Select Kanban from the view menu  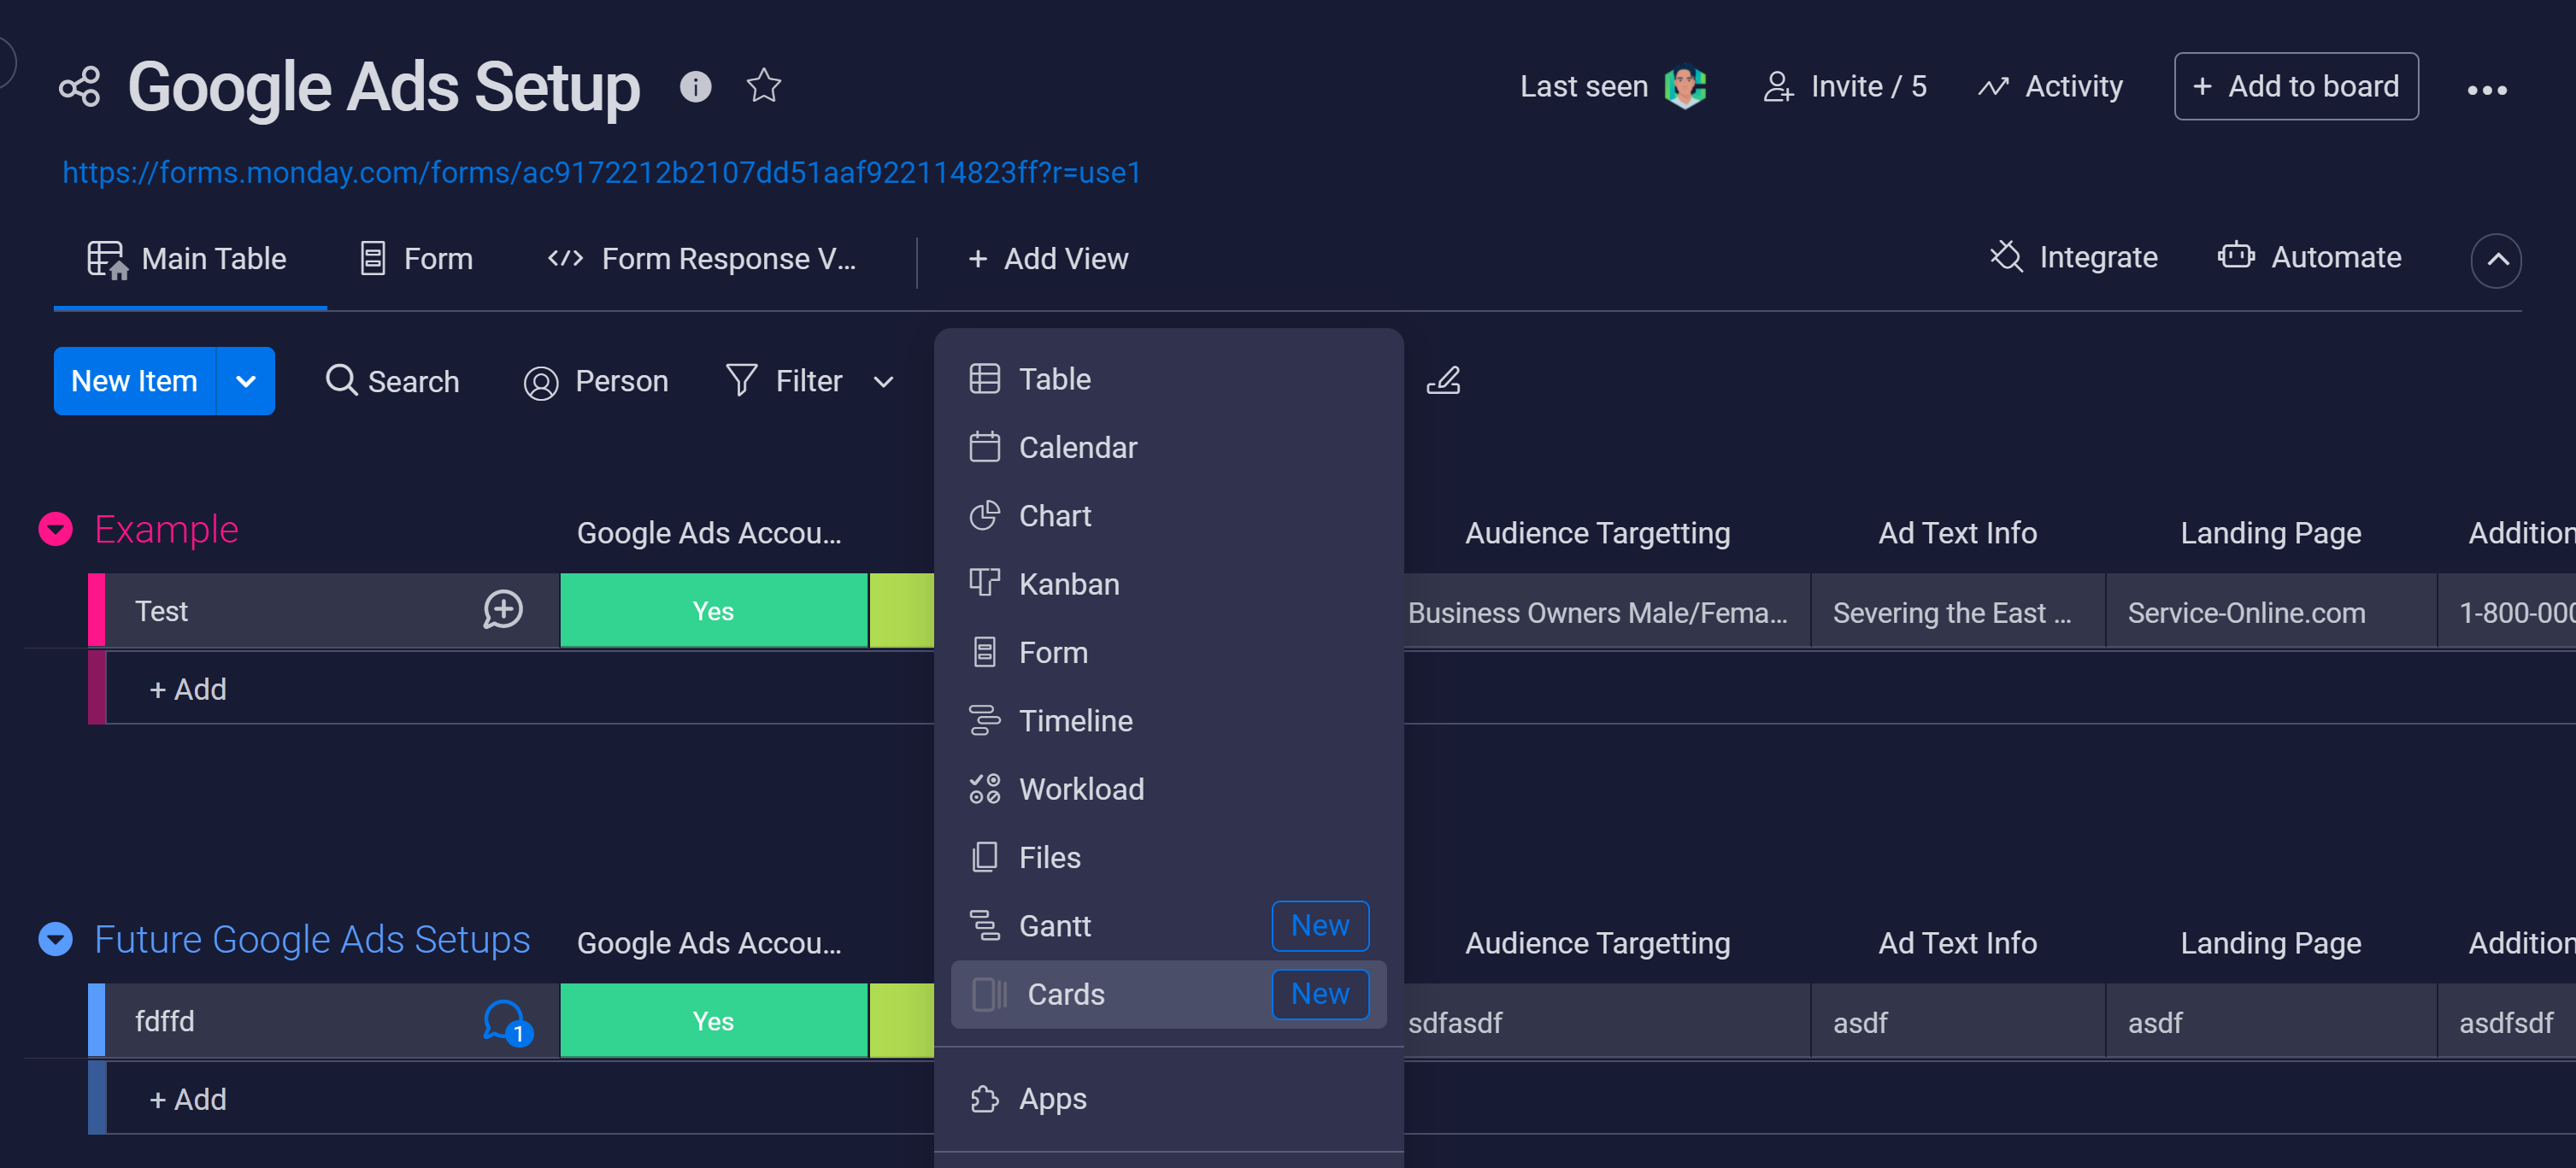pos(1068,584)
